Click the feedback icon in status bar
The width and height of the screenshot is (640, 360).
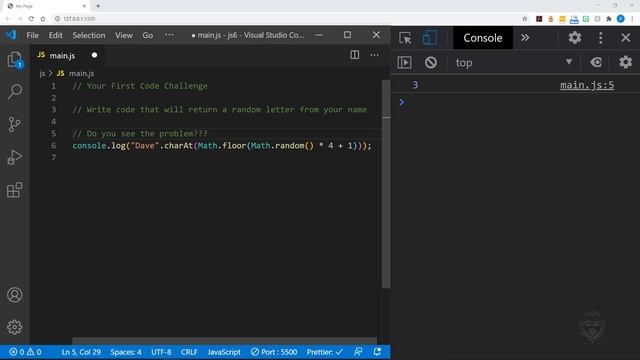pos(358,352)
